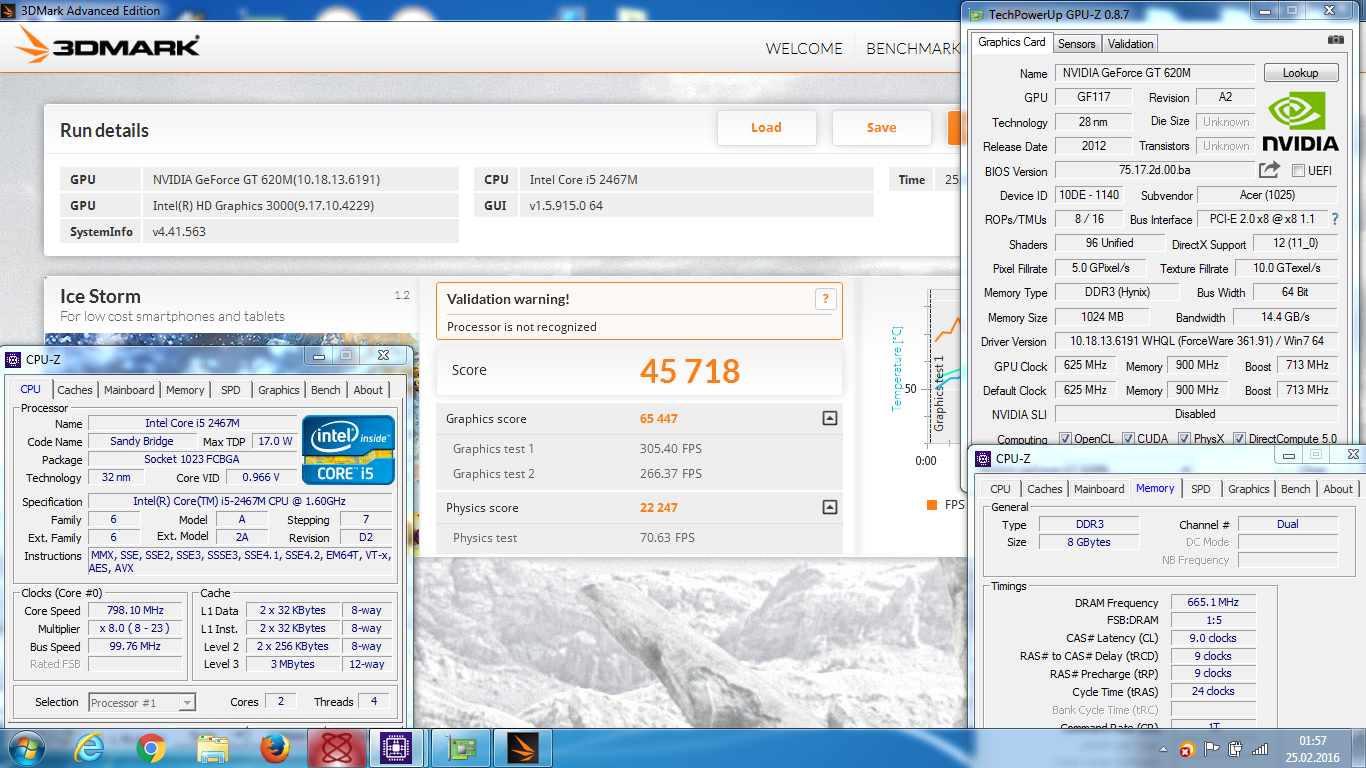Open the Validation tab in GPU-Z
Viewport: 1366px width, 768px height.
click(x=1131, y=44)
